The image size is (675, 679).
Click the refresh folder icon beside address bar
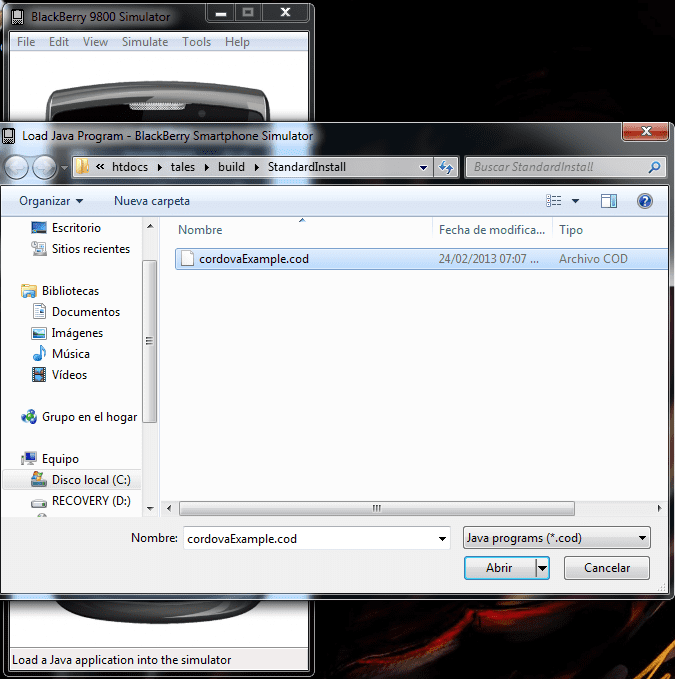coord(446,167)
